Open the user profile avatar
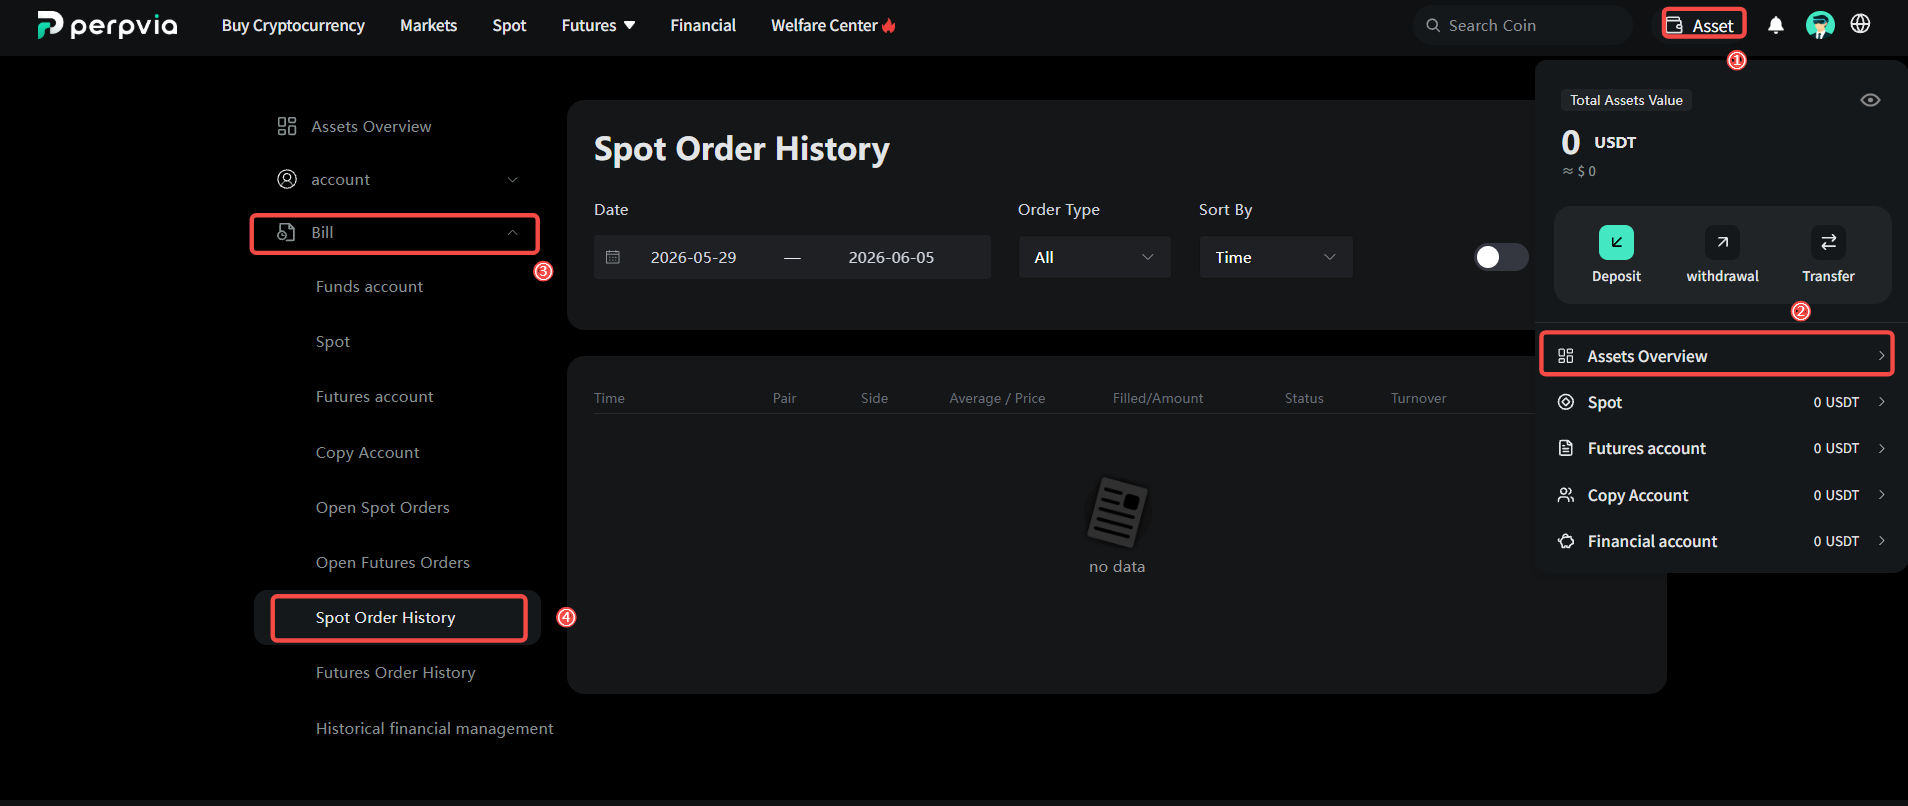The height and width of the screenshot is (806, 1908). pos(1820,25)
